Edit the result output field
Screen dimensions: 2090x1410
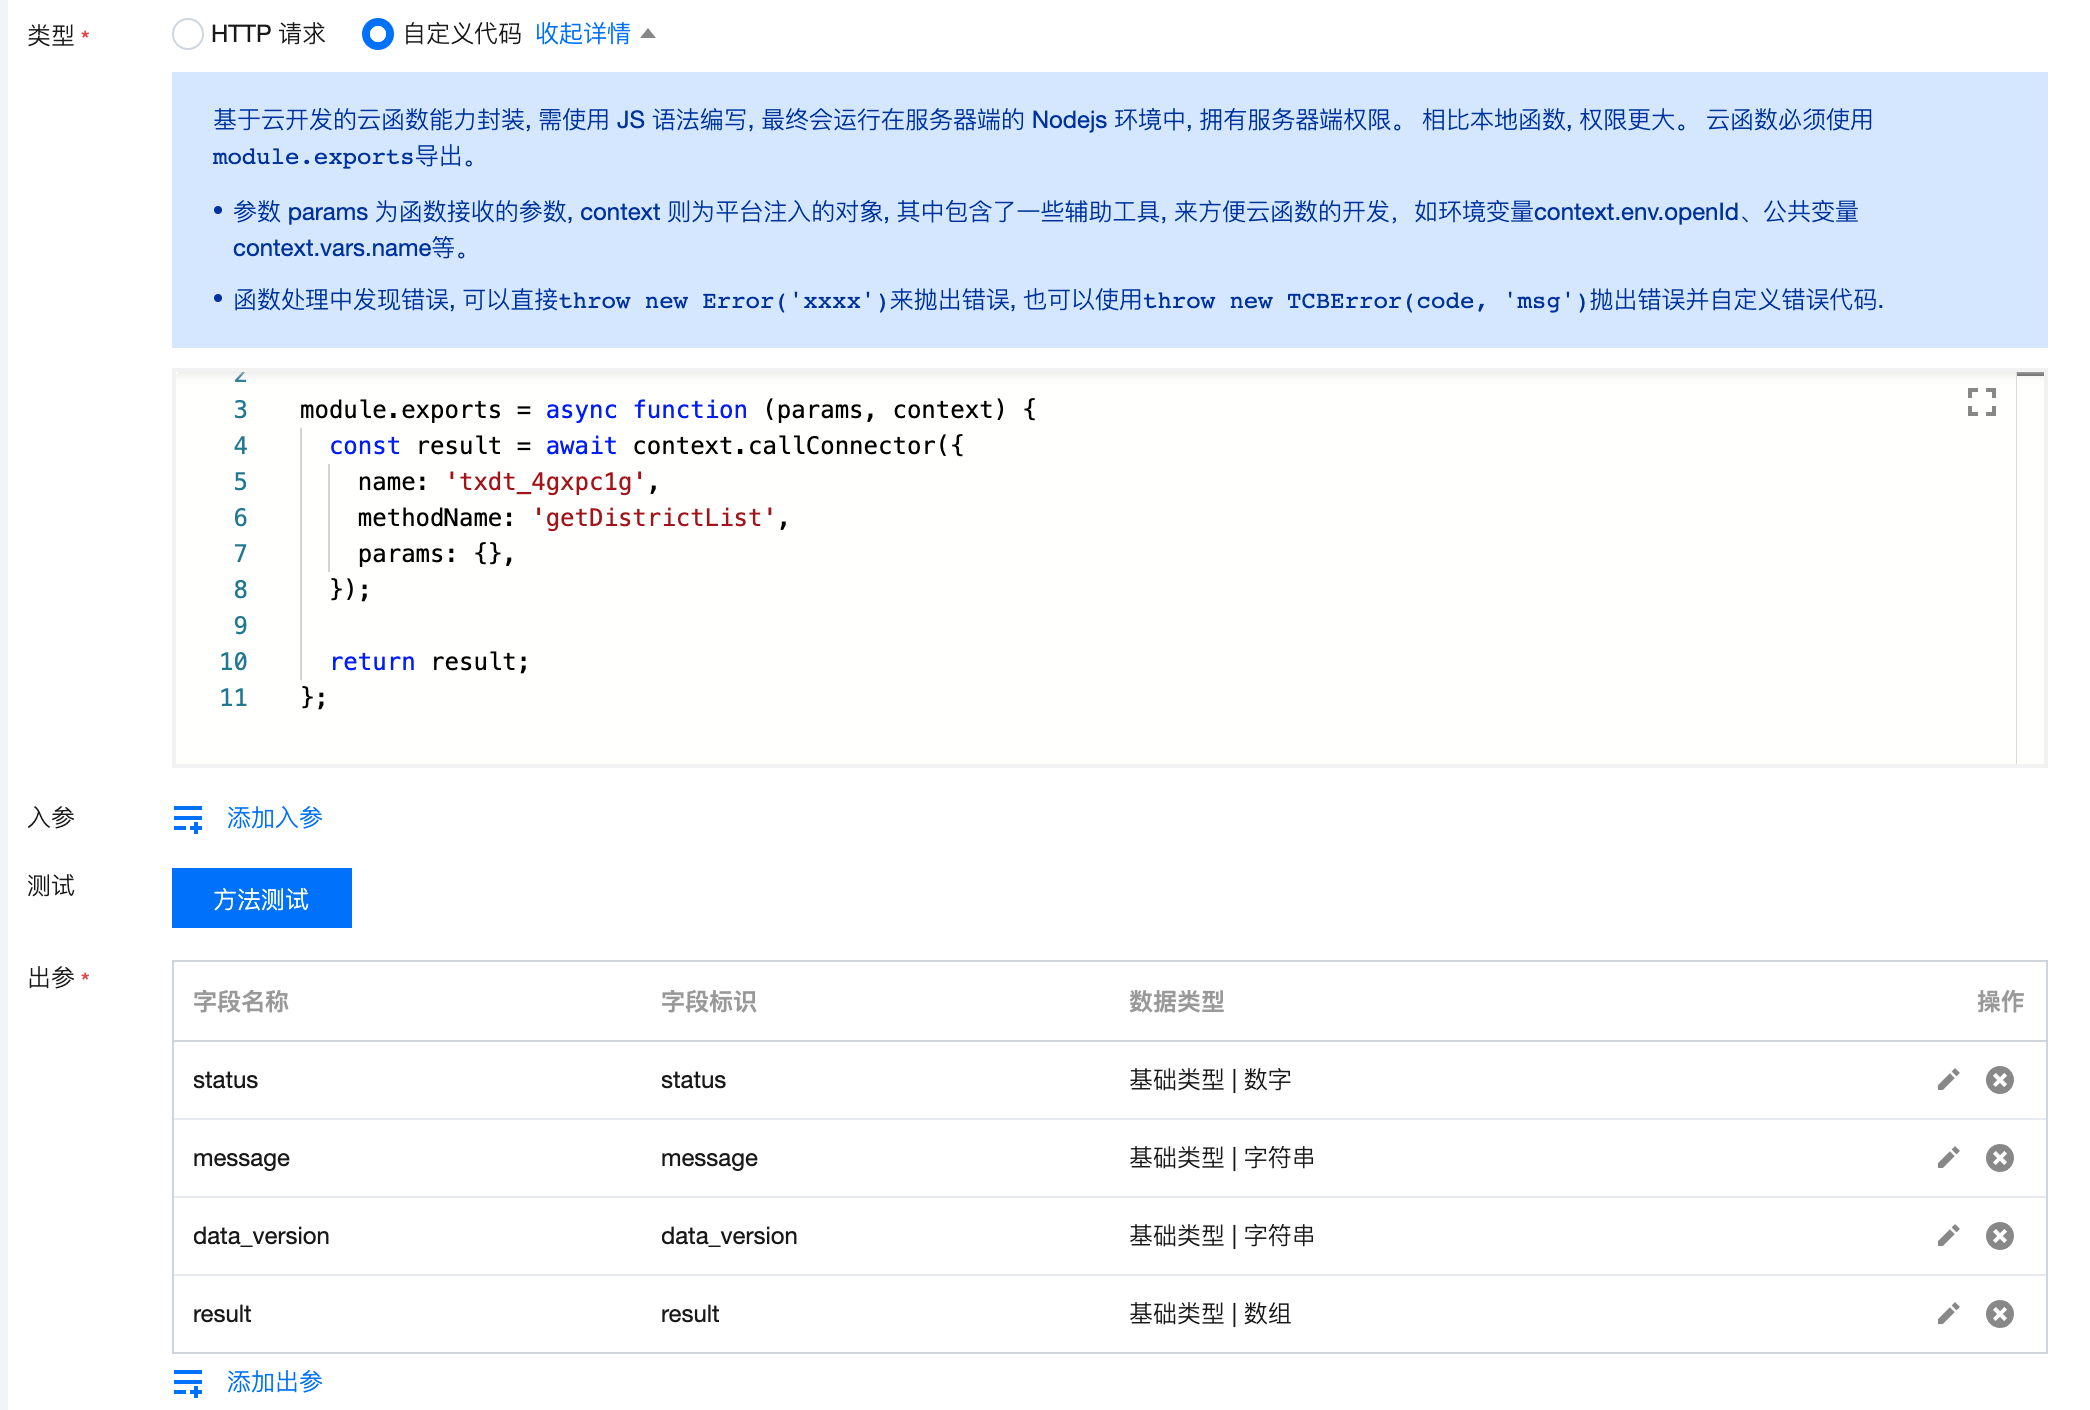[1948, 1314]
